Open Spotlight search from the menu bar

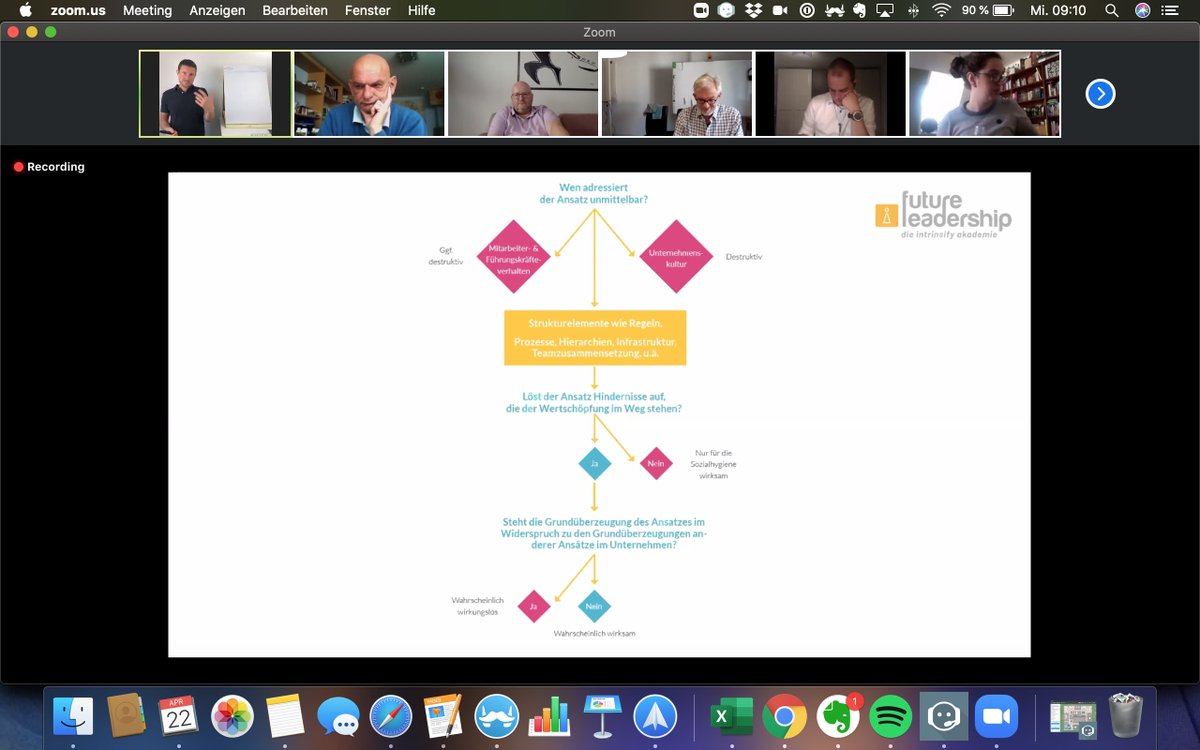click(x=1110, y=10)
